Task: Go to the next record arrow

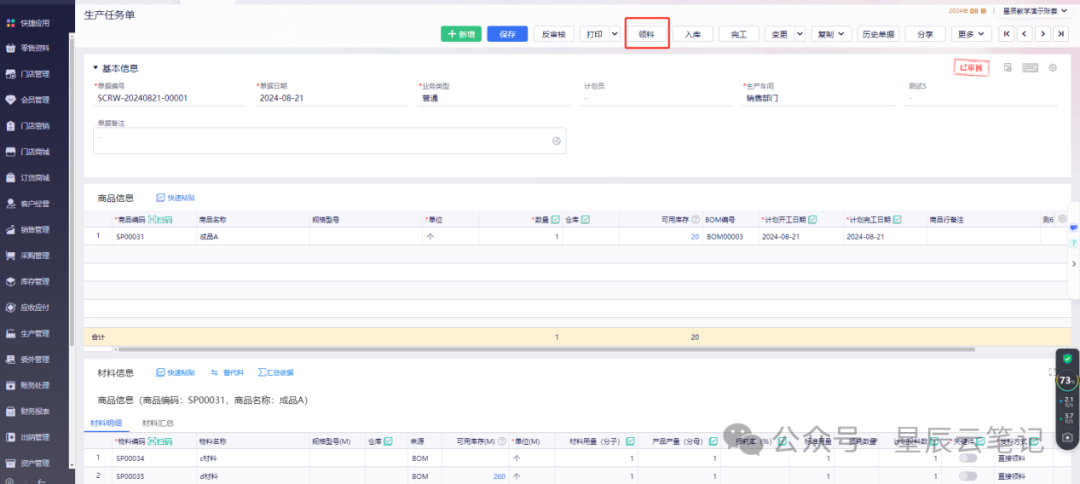Action: click(x=1043, y=34)
